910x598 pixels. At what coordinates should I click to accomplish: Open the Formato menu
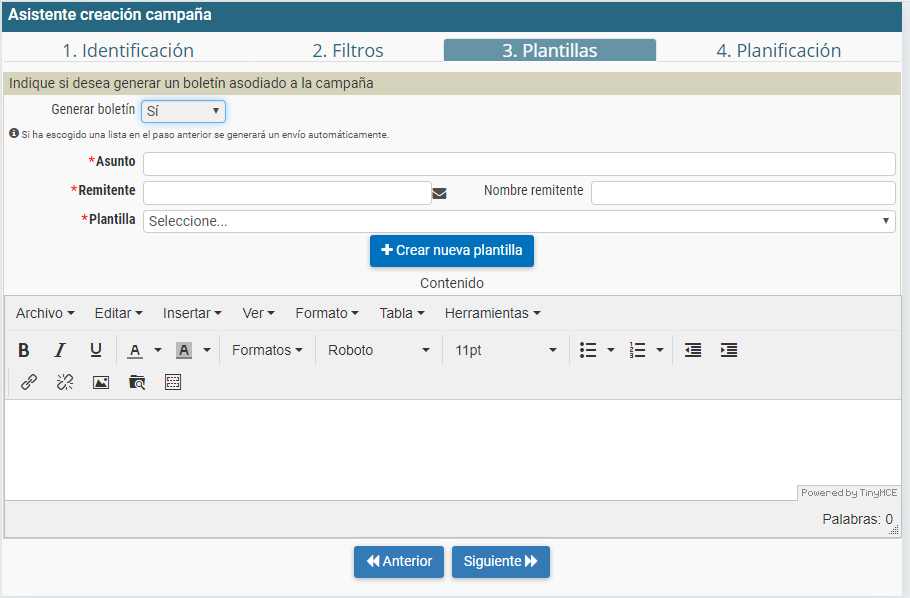pyautogui.click(x=327, y=314)
